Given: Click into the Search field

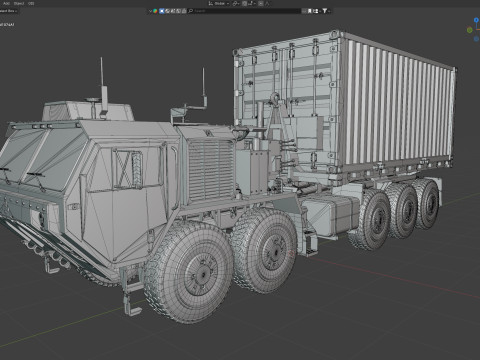Looking at the screenshot, I should (x=244, y=11).
